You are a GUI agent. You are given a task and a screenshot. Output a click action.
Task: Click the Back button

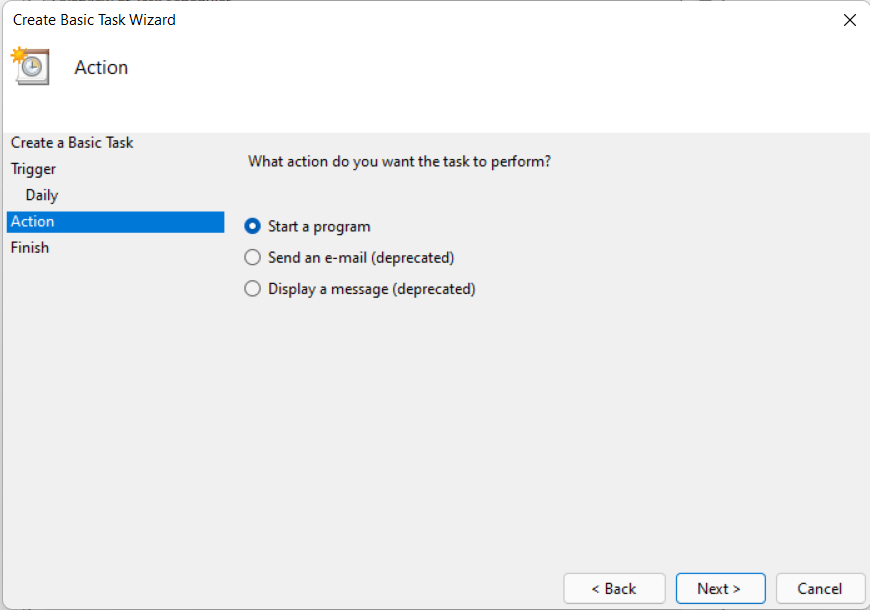point(614,588)
